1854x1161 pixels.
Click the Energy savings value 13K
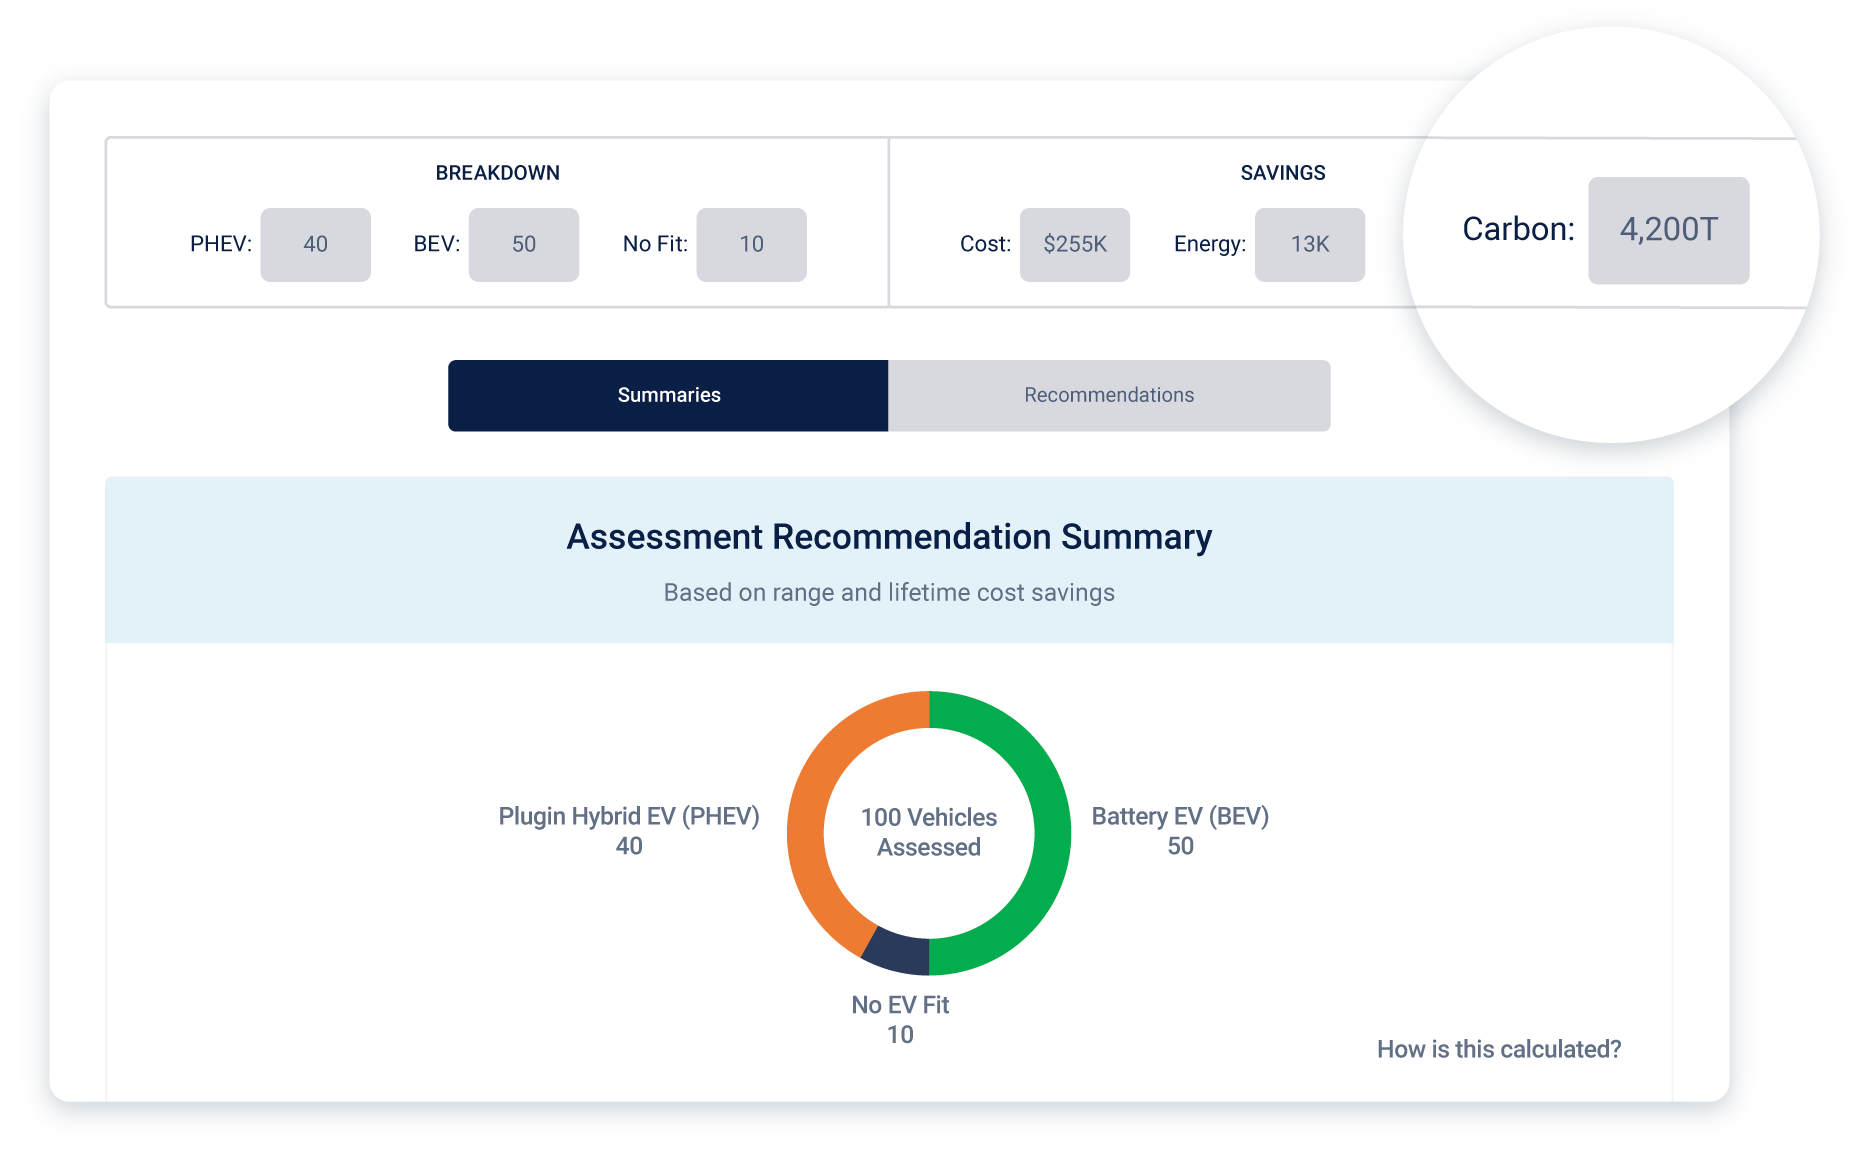pyautogui.click(x=1310, y=244)
